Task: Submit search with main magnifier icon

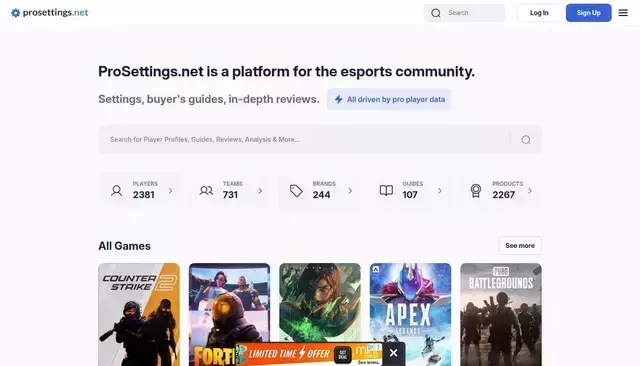Action: (526, 140)
